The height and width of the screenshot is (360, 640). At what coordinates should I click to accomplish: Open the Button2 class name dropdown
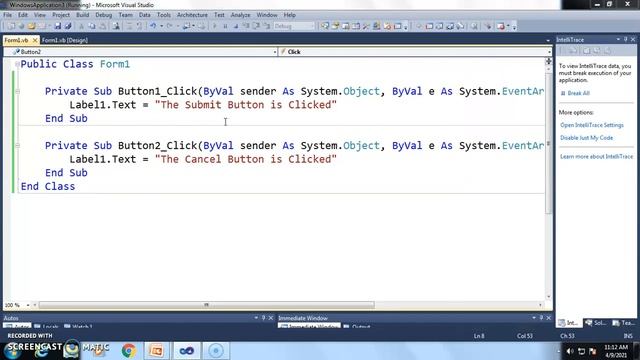(x=274, y=52)
